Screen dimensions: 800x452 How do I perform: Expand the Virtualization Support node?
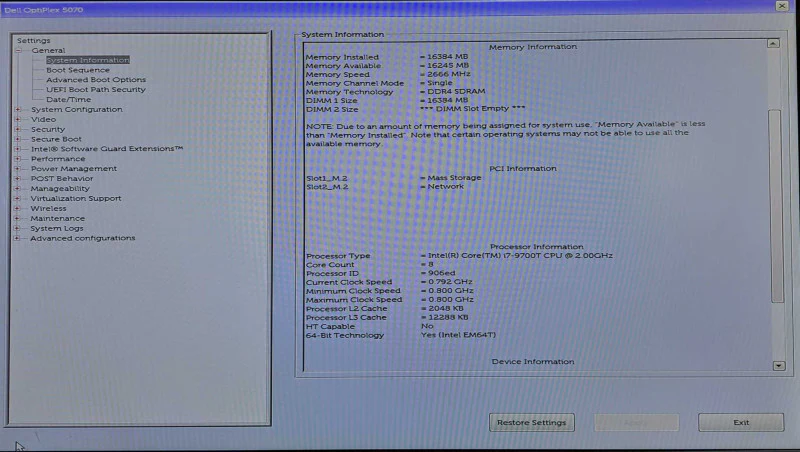point(18,198)
